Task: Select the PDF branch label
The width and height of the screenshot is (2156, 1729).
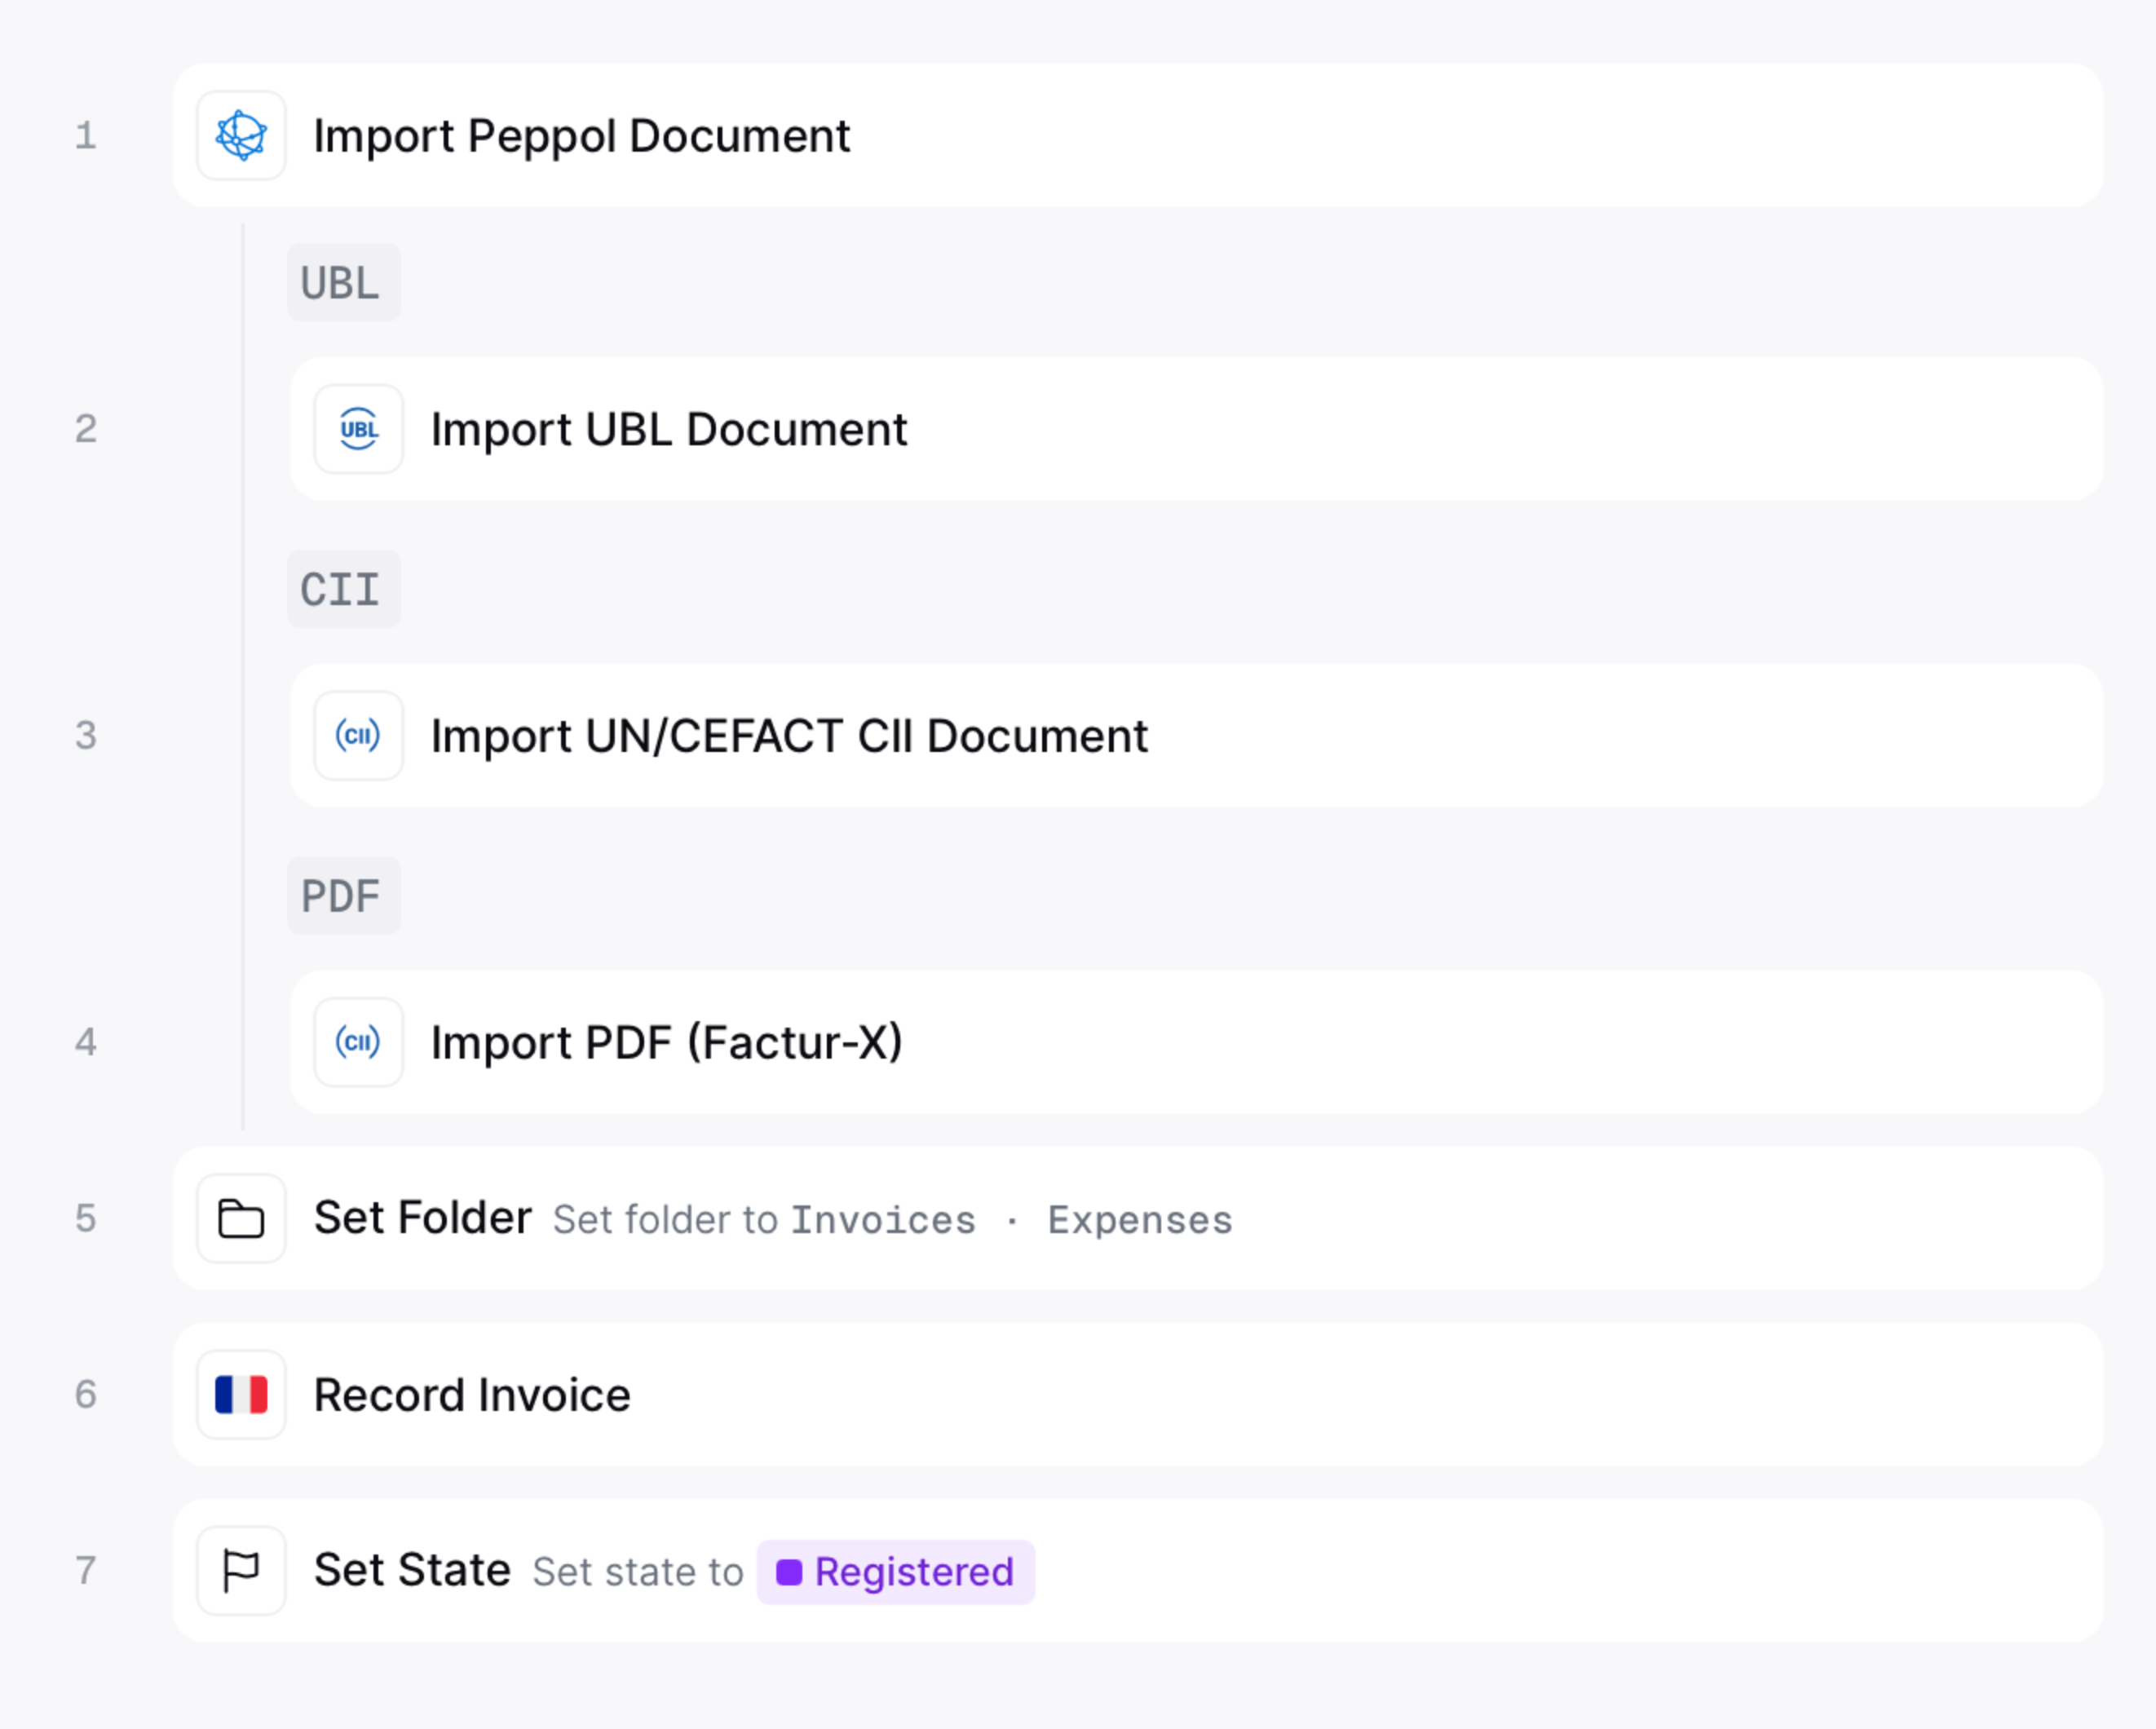Action: 343,896
